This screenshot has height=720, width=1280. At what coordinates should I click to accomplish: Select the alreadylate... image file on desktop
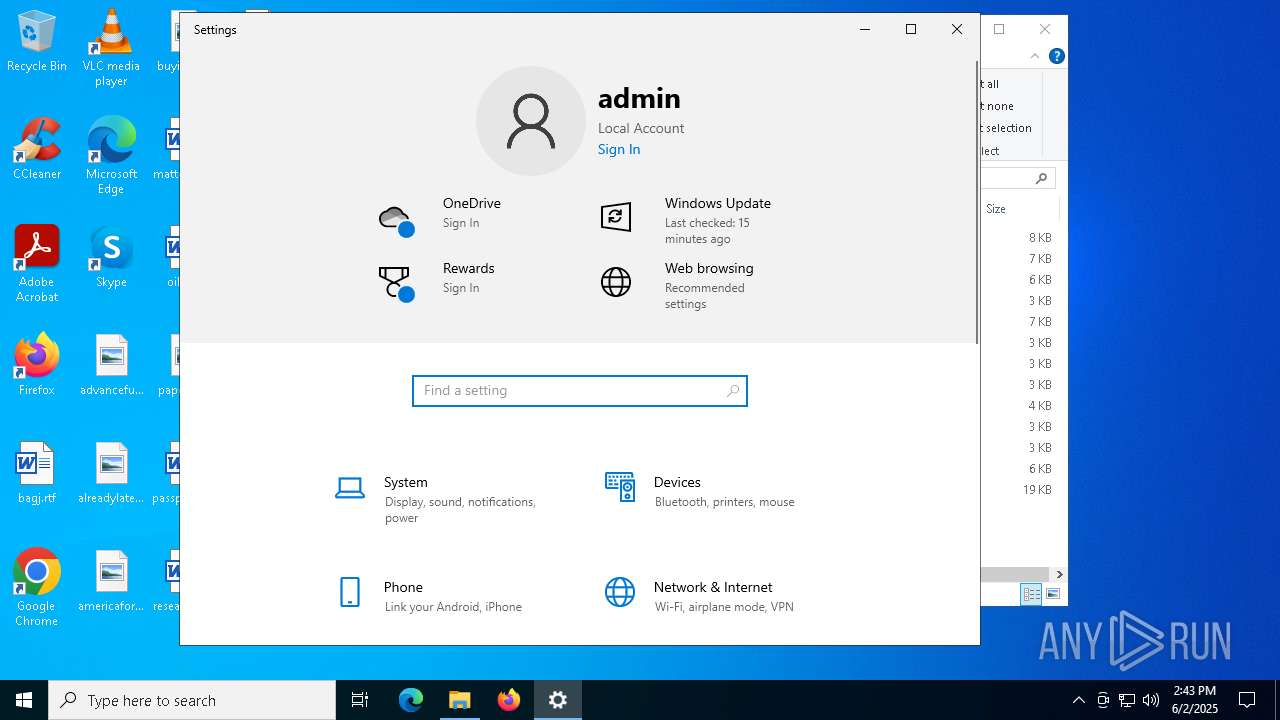tap(111, 473)
